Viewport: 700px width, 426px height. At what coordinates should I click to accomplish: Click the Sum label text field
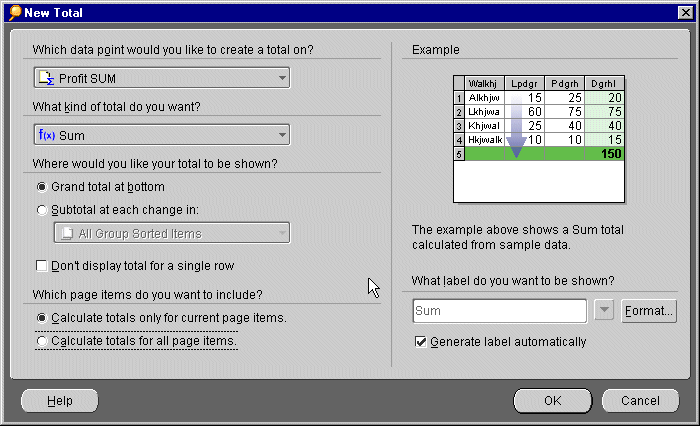499,311
